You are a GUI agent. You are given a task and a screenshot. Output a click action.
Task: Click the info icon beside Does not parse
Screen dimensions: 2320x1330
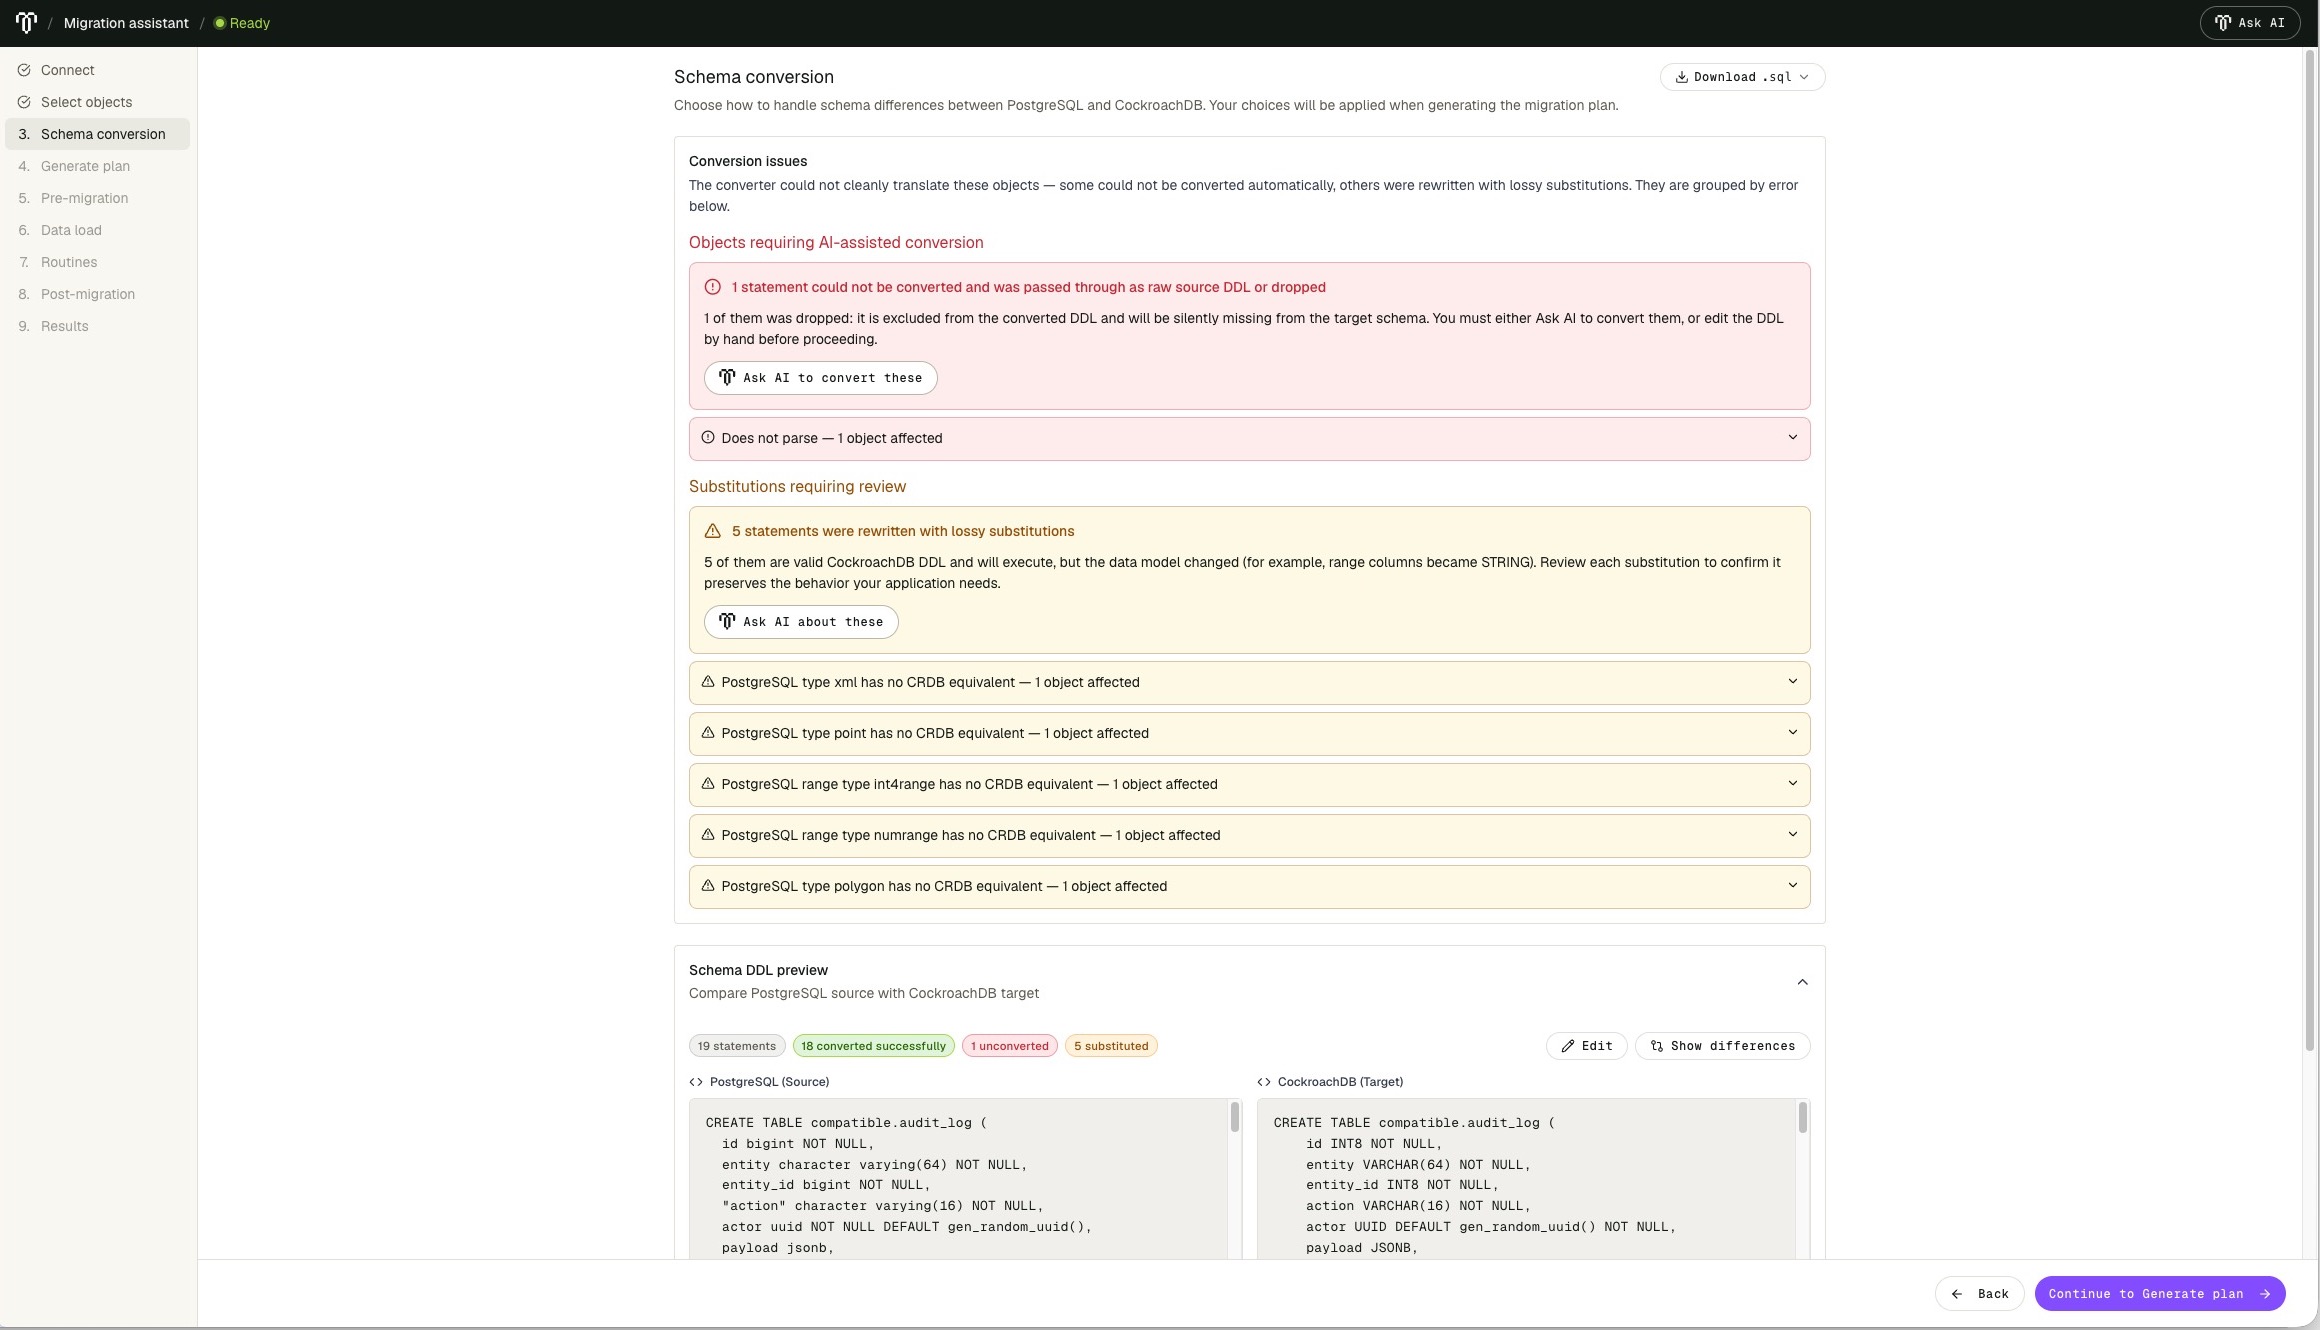click(x=708, y=437)
